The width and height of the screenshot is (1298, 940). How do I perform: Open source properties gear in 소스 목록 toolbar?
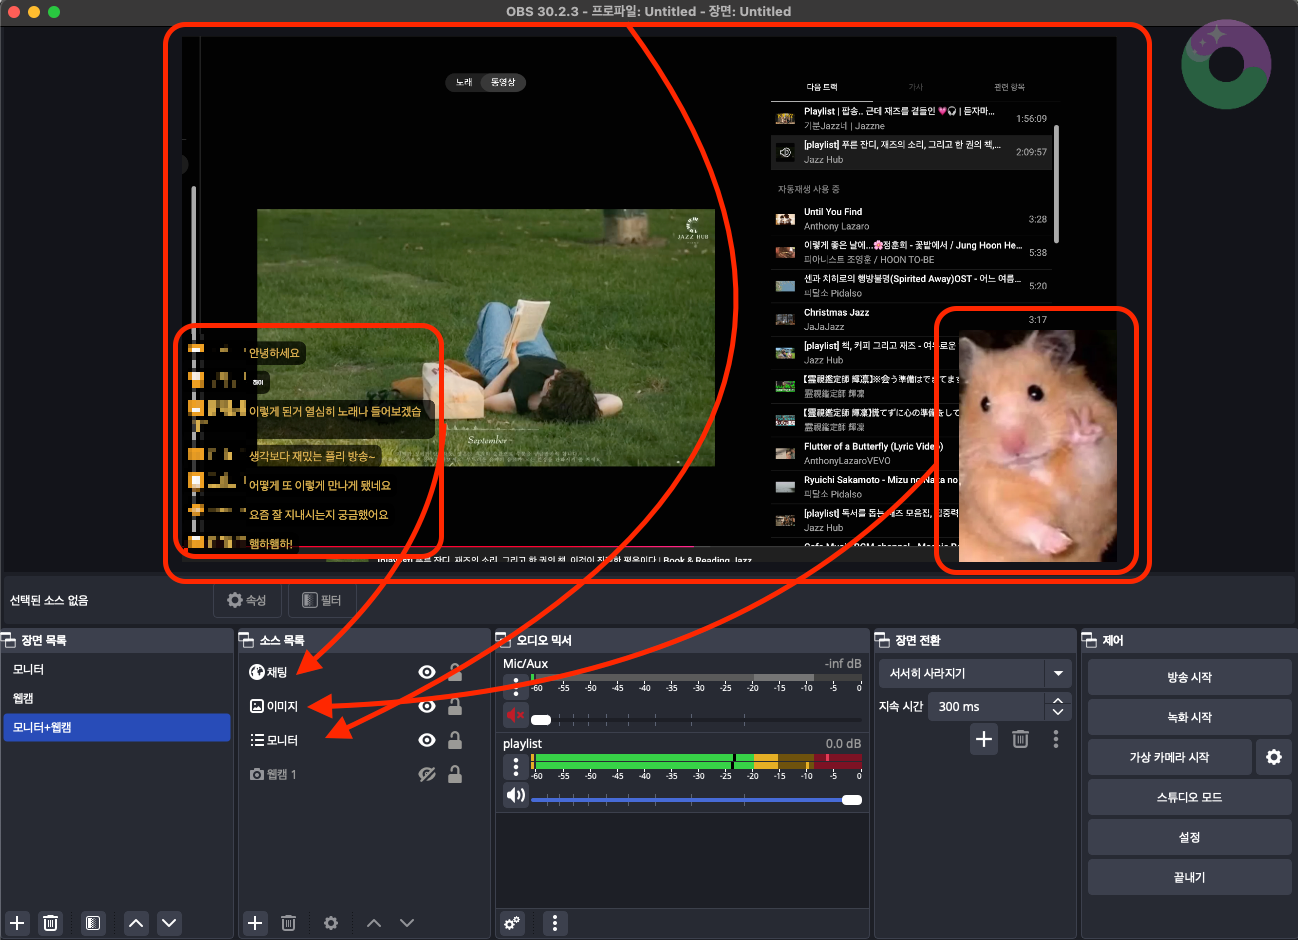(331, 923)
